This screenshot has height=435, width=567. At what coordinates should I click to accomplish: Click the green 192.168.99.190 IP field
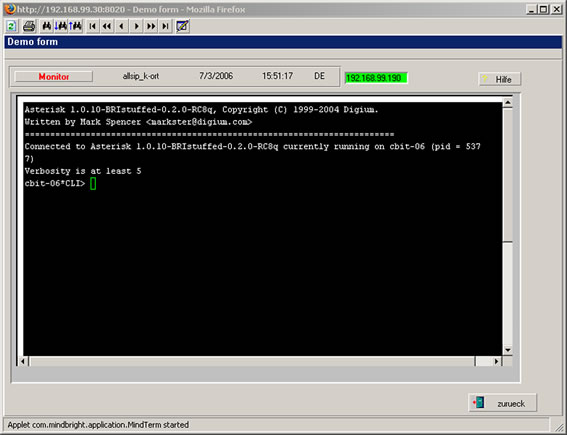tap(376, 78)
